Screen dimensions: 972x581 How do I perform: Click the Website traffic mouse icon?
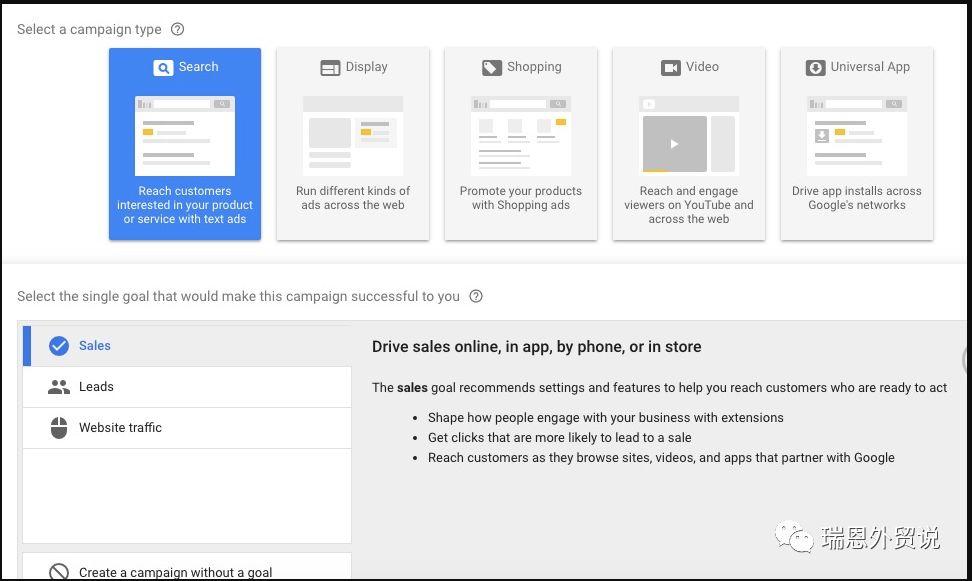(x=59, y=428)
